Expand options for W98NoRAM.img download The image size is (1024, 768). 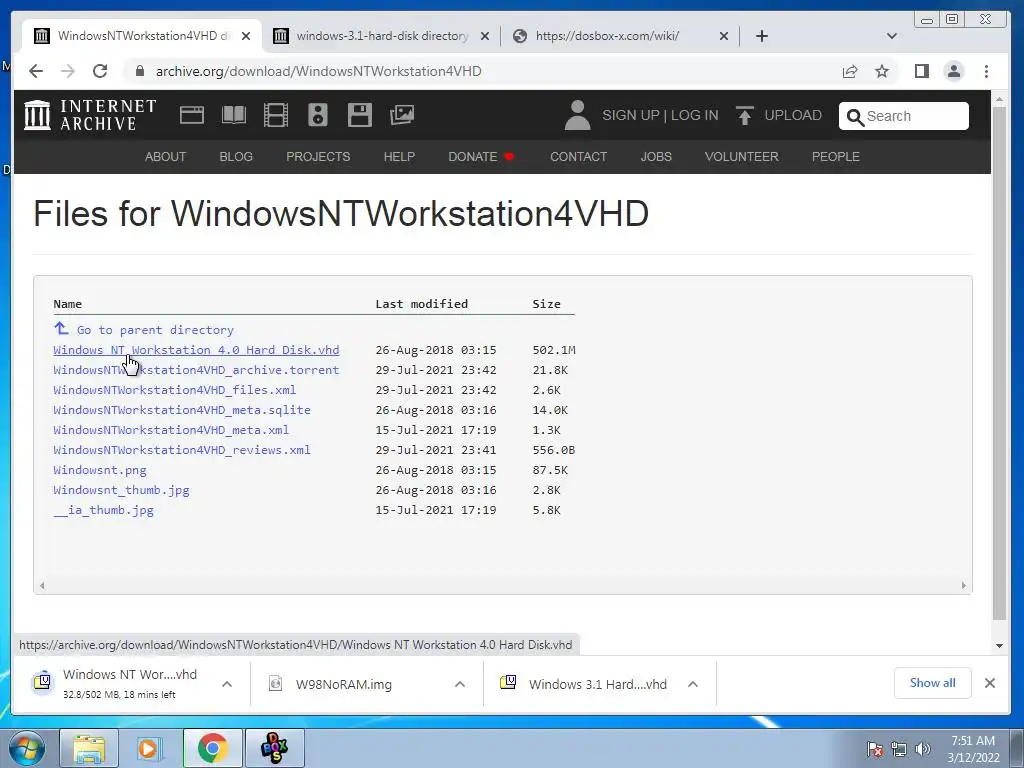(460, 684)
